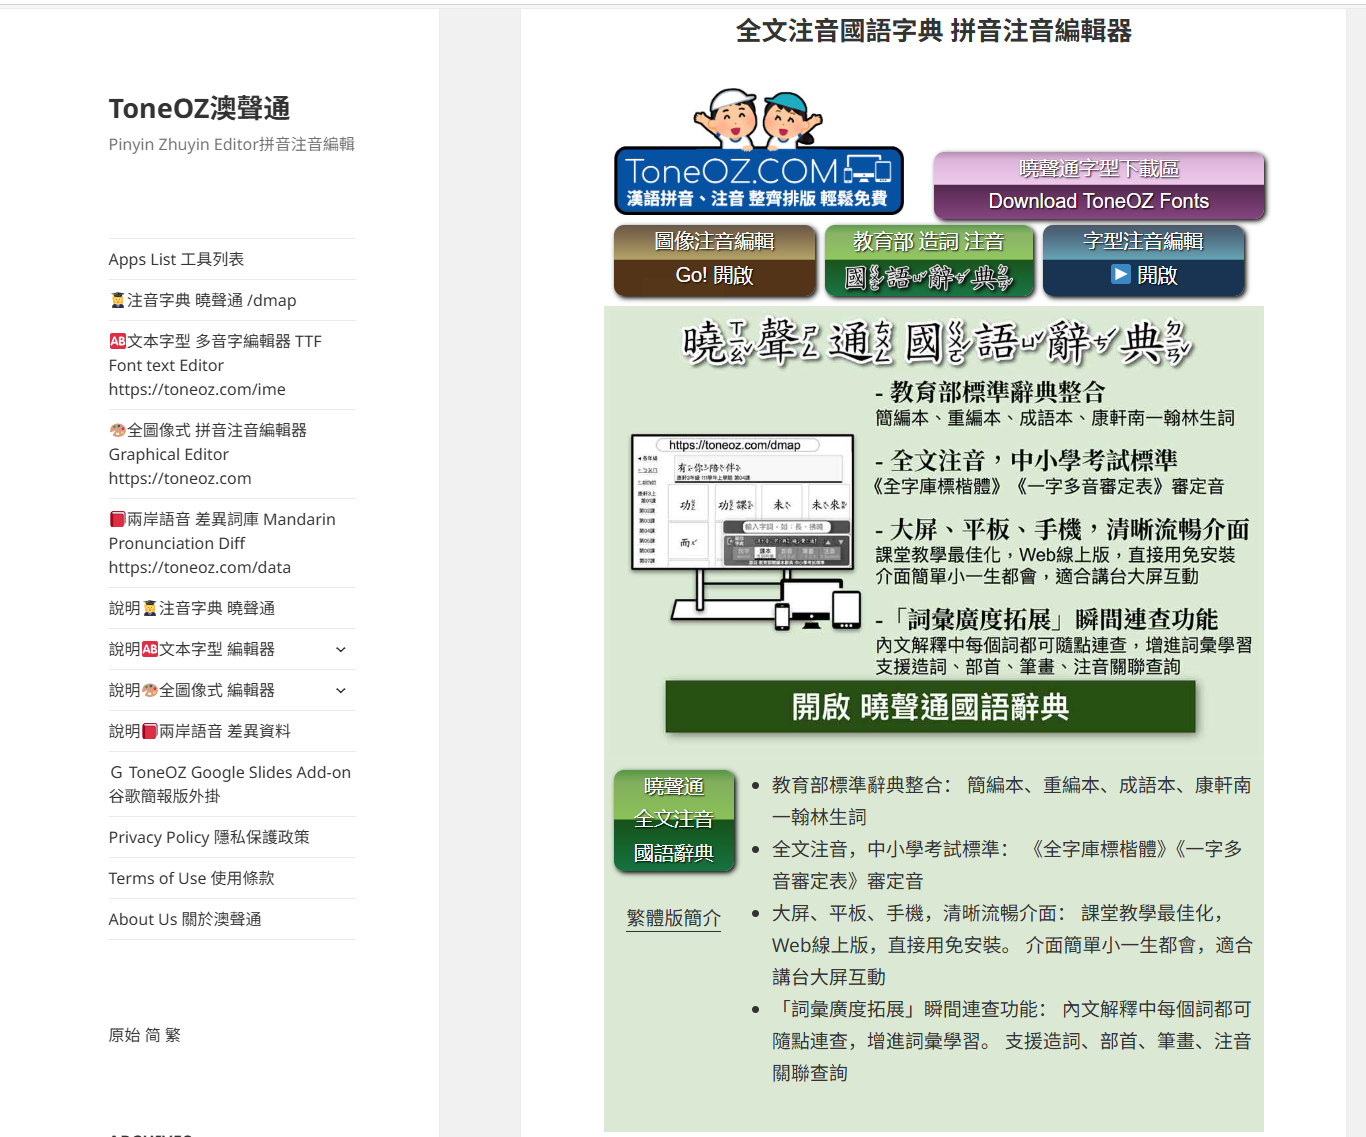Screen dimensions: 1366x1137
Task: Click the ToneOZ澳聲通 site title
Action: coord(199,108)
